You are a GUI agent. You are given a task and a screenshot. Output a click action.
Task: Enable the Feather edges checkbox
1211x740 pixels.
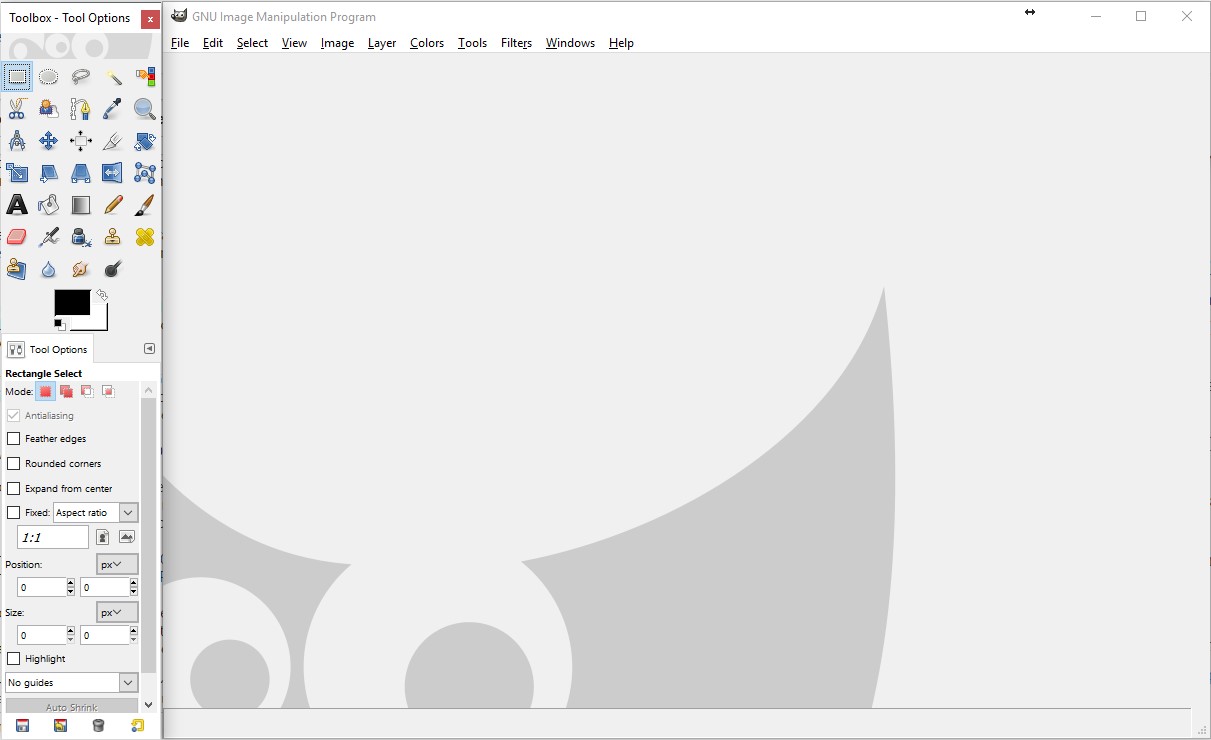(14, 439)
